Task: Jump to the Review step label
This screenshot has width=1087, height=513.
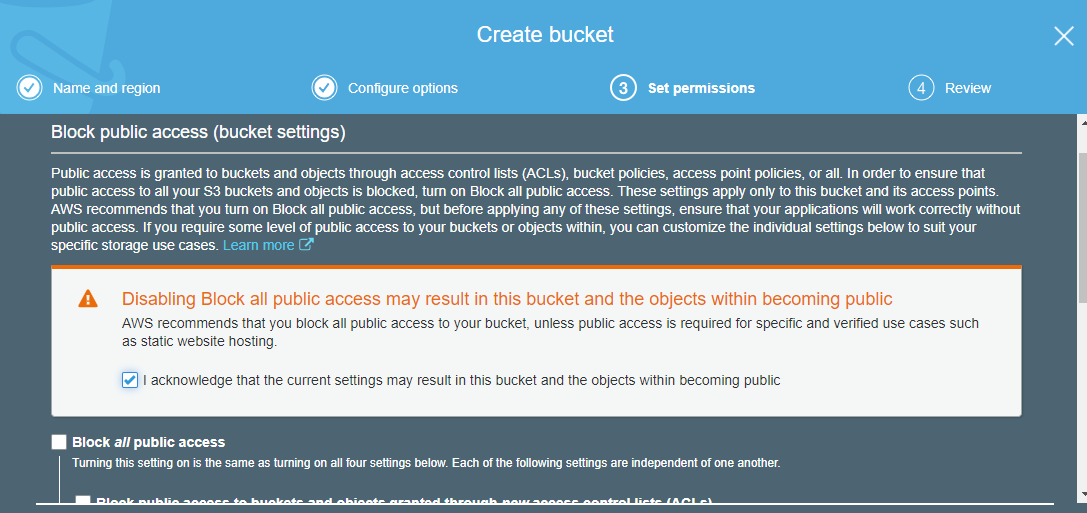Action: tap(967, 88)
